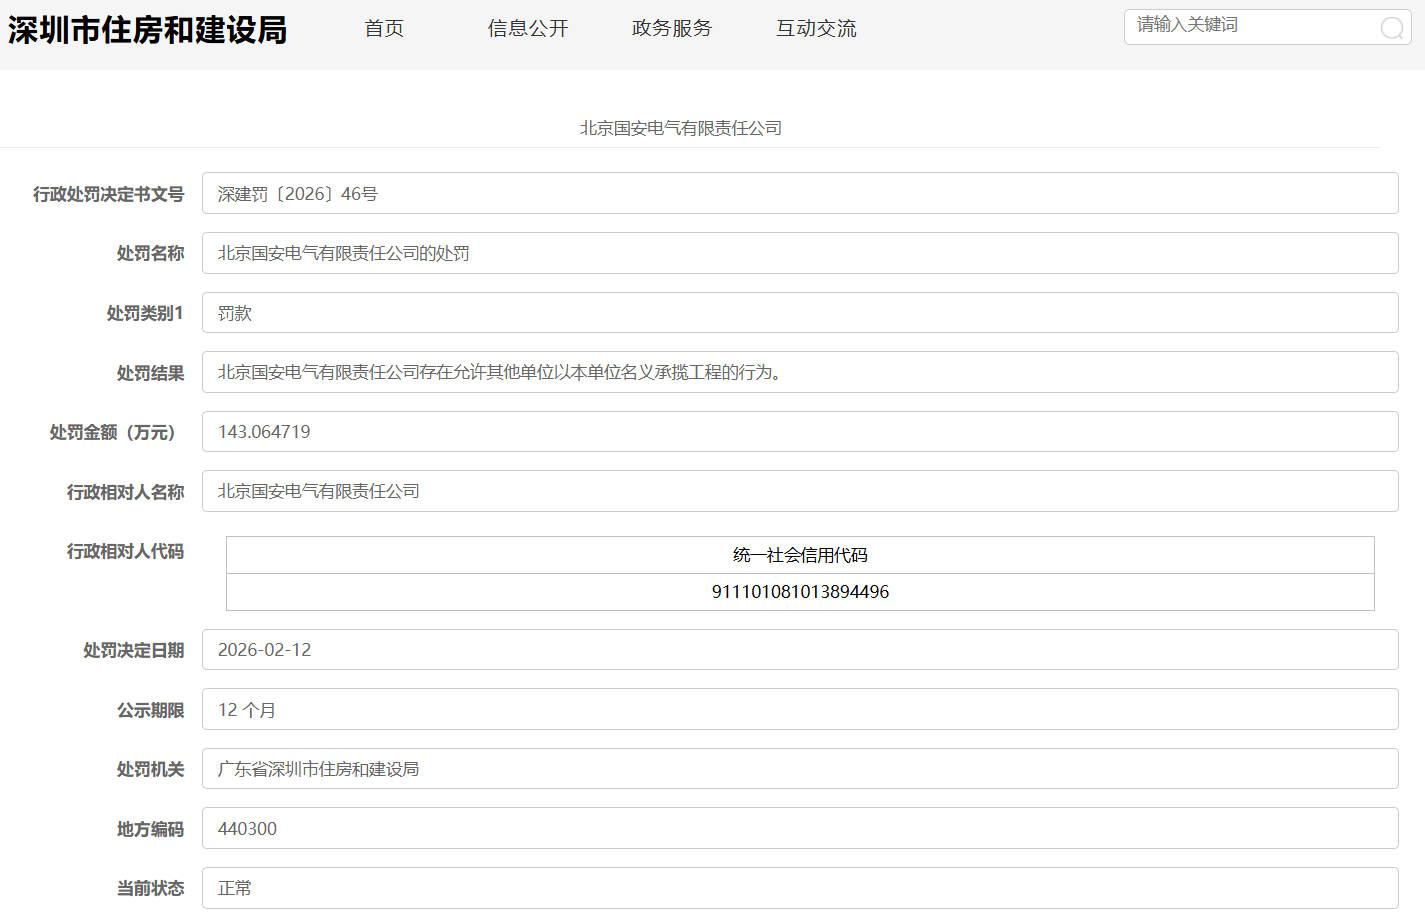The height and width of the screenshot is (918, 1425).
Task: Open the 信息公开 navigation menu
Action: [x=528, y=29]
